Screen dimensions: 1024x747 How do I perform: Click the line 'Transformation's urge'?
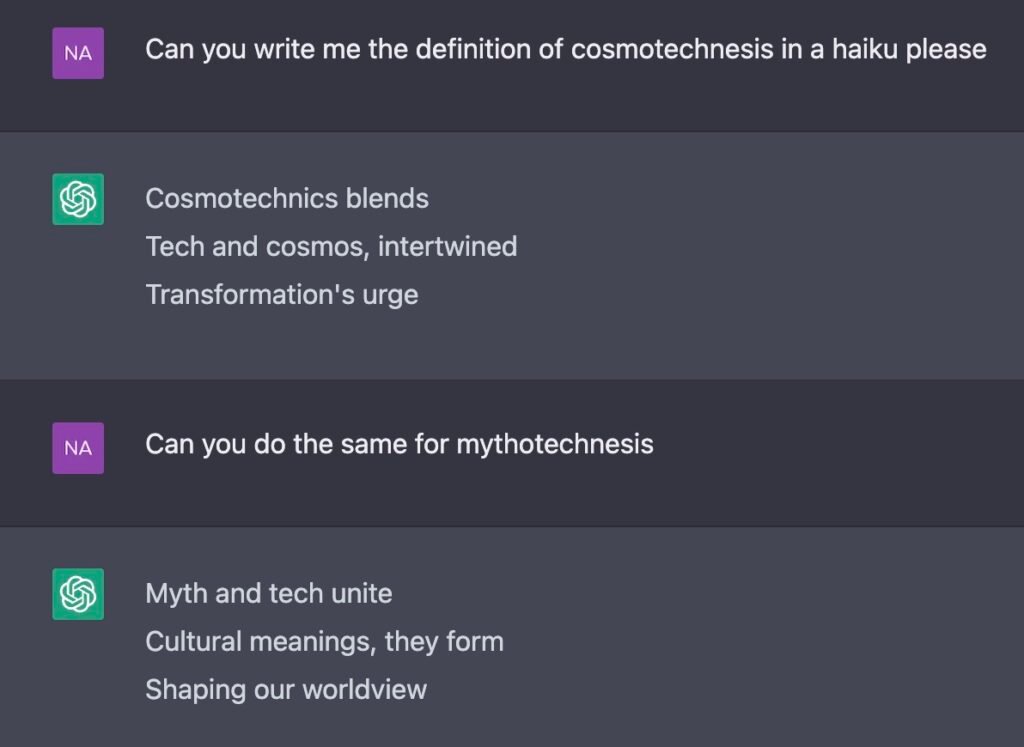281,295
